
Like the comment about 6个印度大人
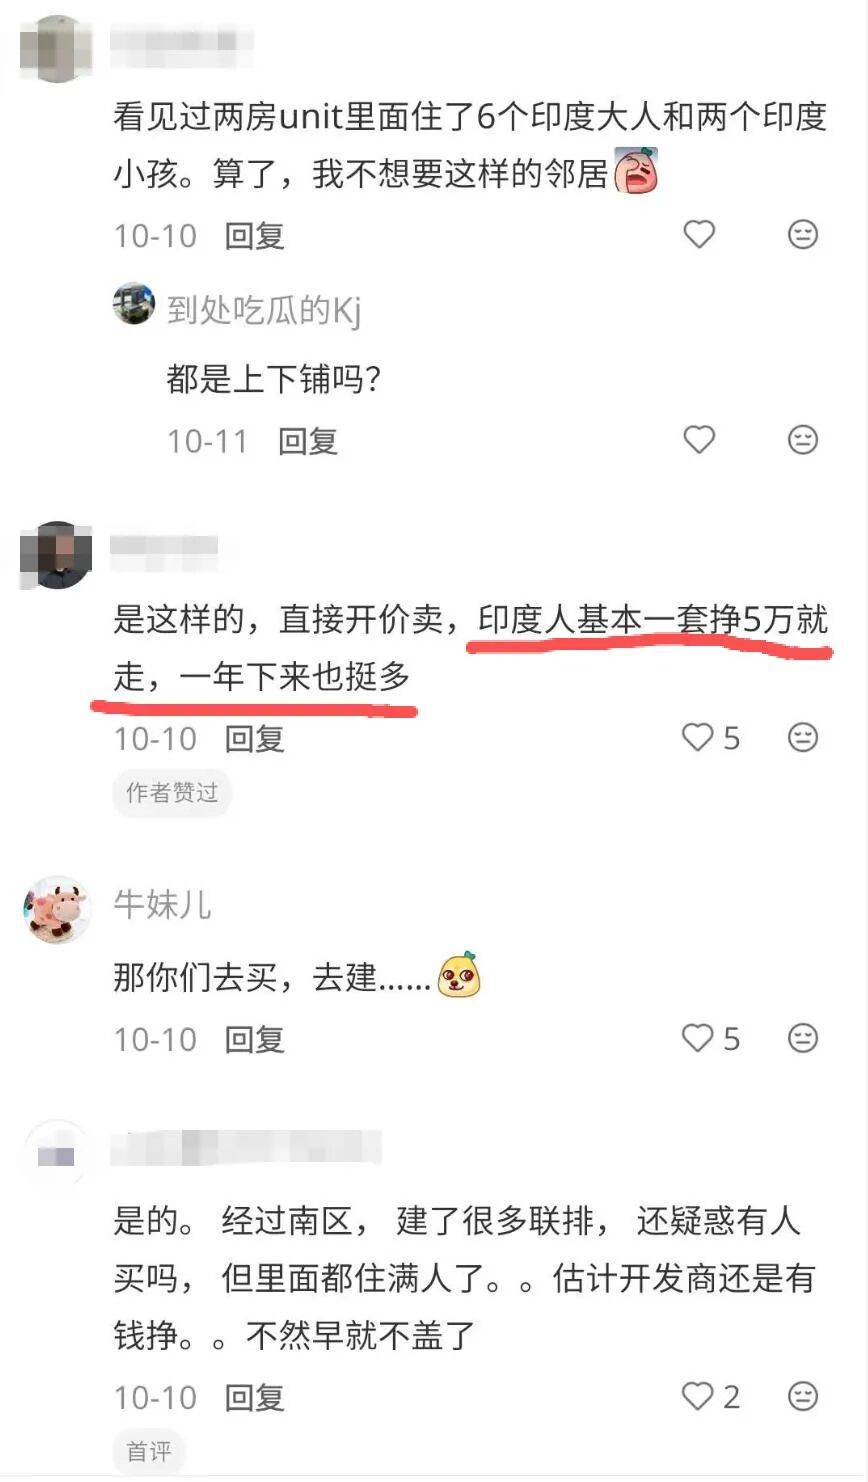coord(699,234)
